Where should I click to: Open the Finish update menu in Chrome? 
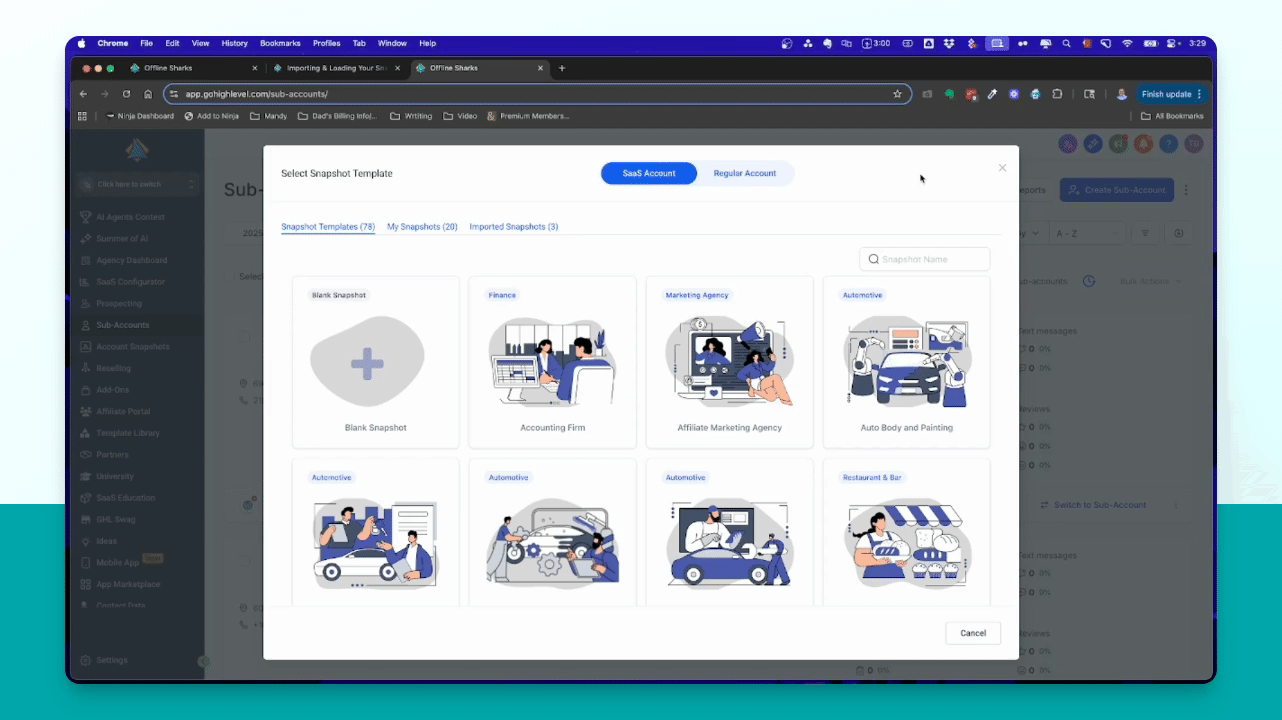1171,94
